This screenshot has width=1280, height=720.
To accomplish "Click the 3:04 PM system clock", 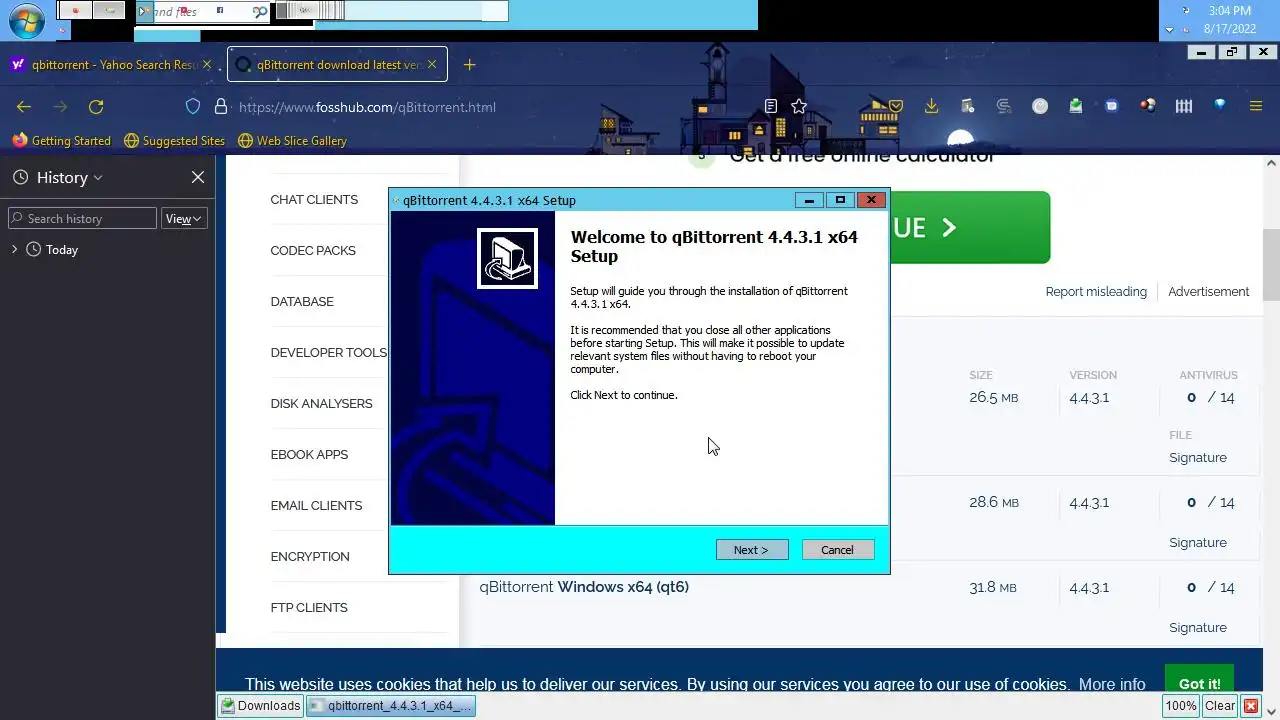I will (x=1230, y=11).
